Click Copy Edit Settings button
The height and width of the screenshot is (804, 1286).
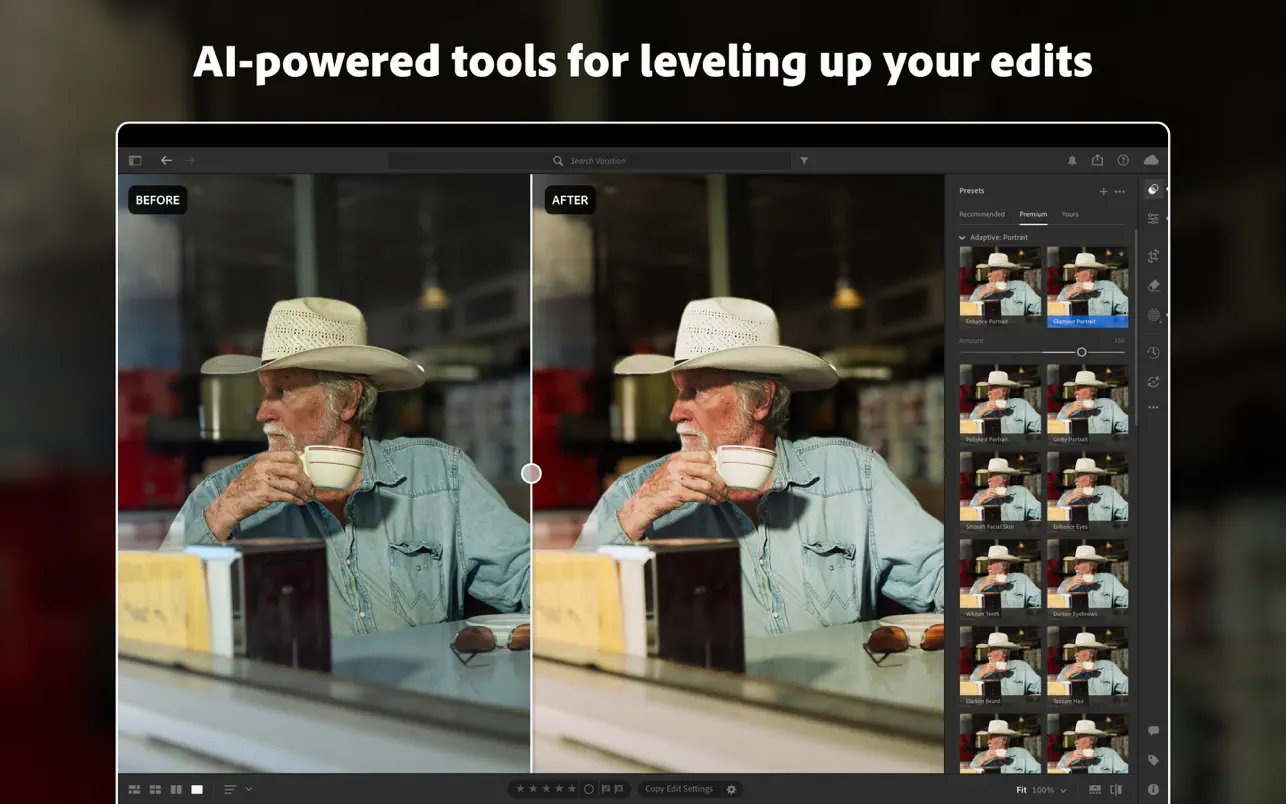point(679,789)
